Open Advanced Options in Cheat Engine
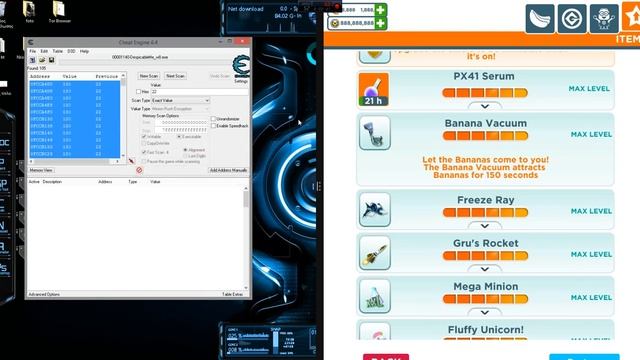The width and height of the screenshot is (640, 360). 44,294
